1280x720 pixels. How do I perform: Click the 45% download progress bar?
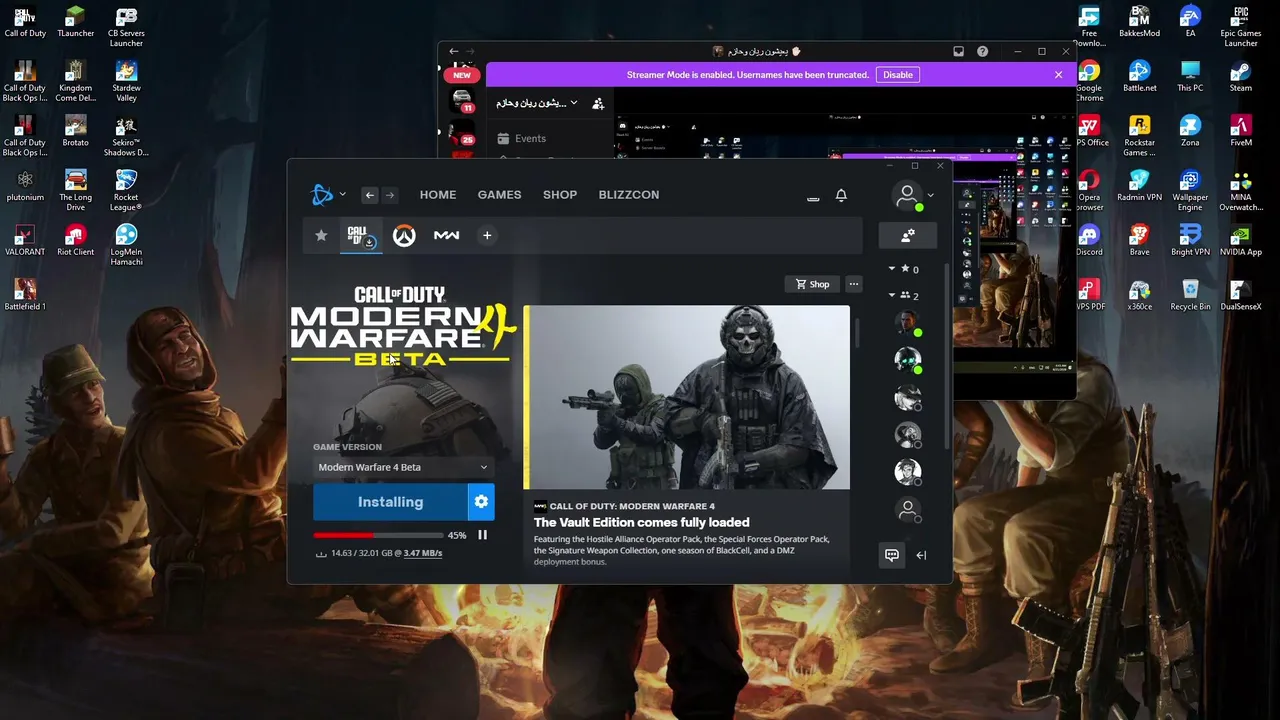[376, 535]
